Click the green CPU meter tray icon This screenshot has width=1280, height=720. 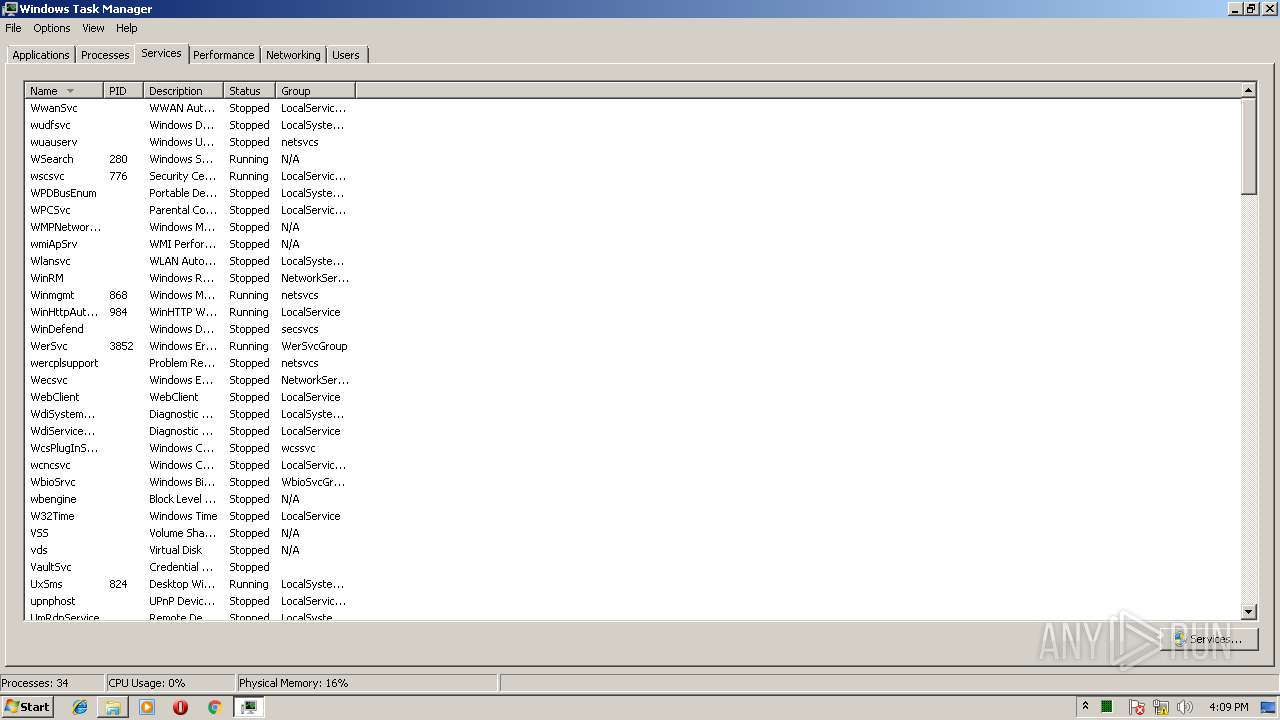[1107, 707]
